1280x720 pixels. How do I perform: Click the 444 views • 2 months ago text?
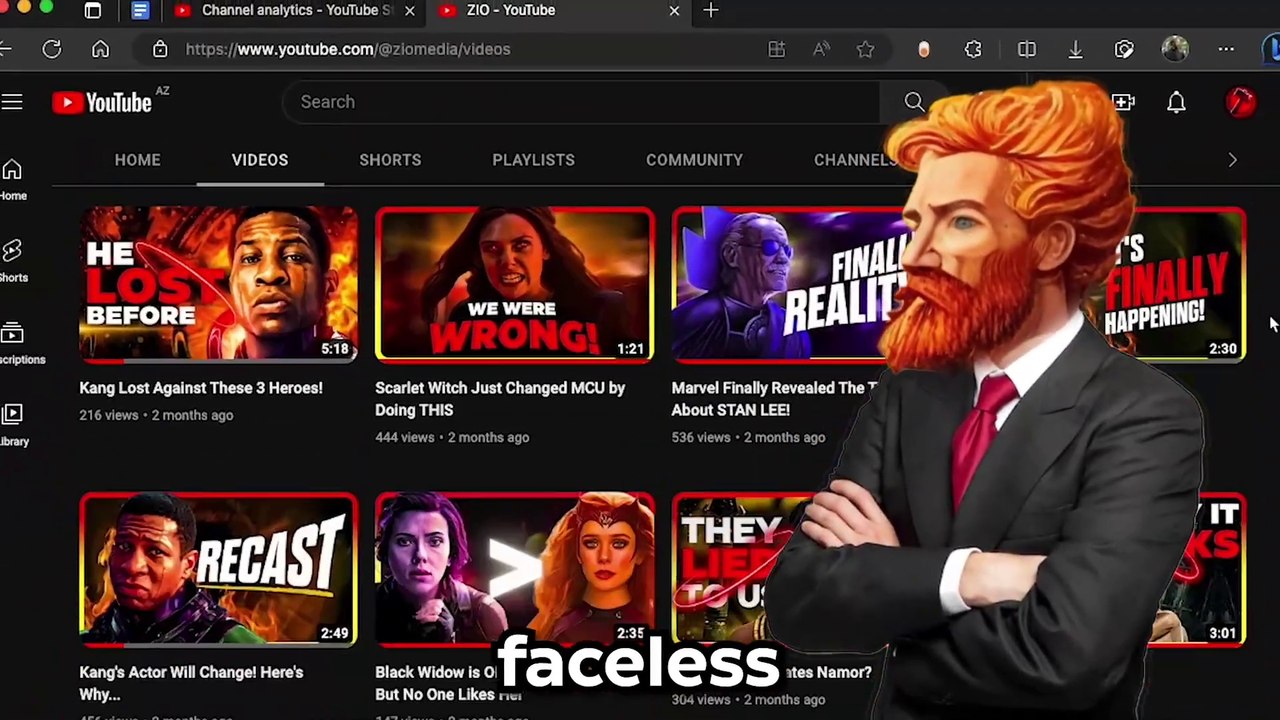(452, 437)
